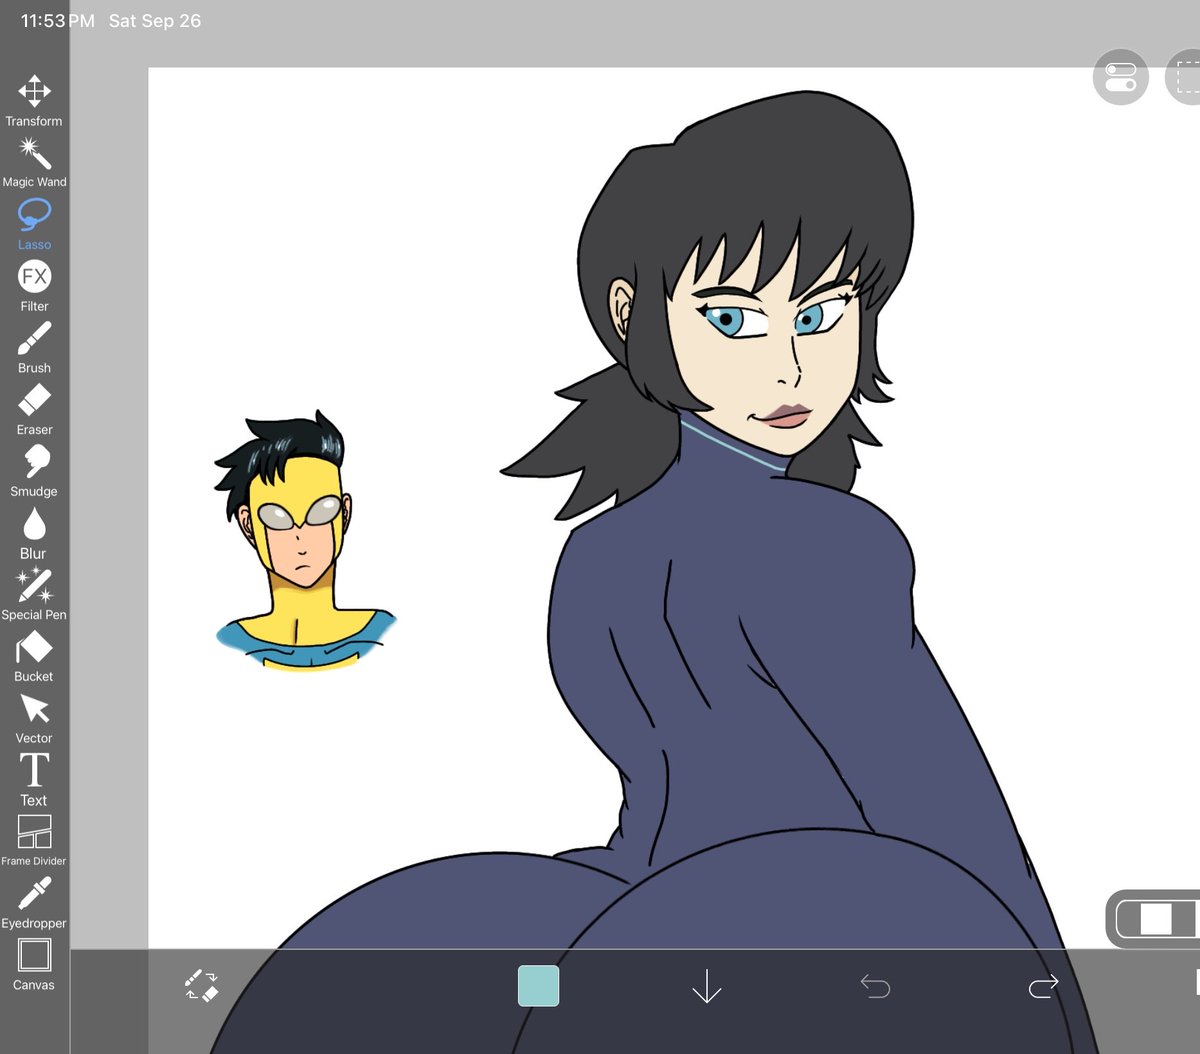Select the Magic Wand tool
The image size is (1200, 1054).
point(34,162)
